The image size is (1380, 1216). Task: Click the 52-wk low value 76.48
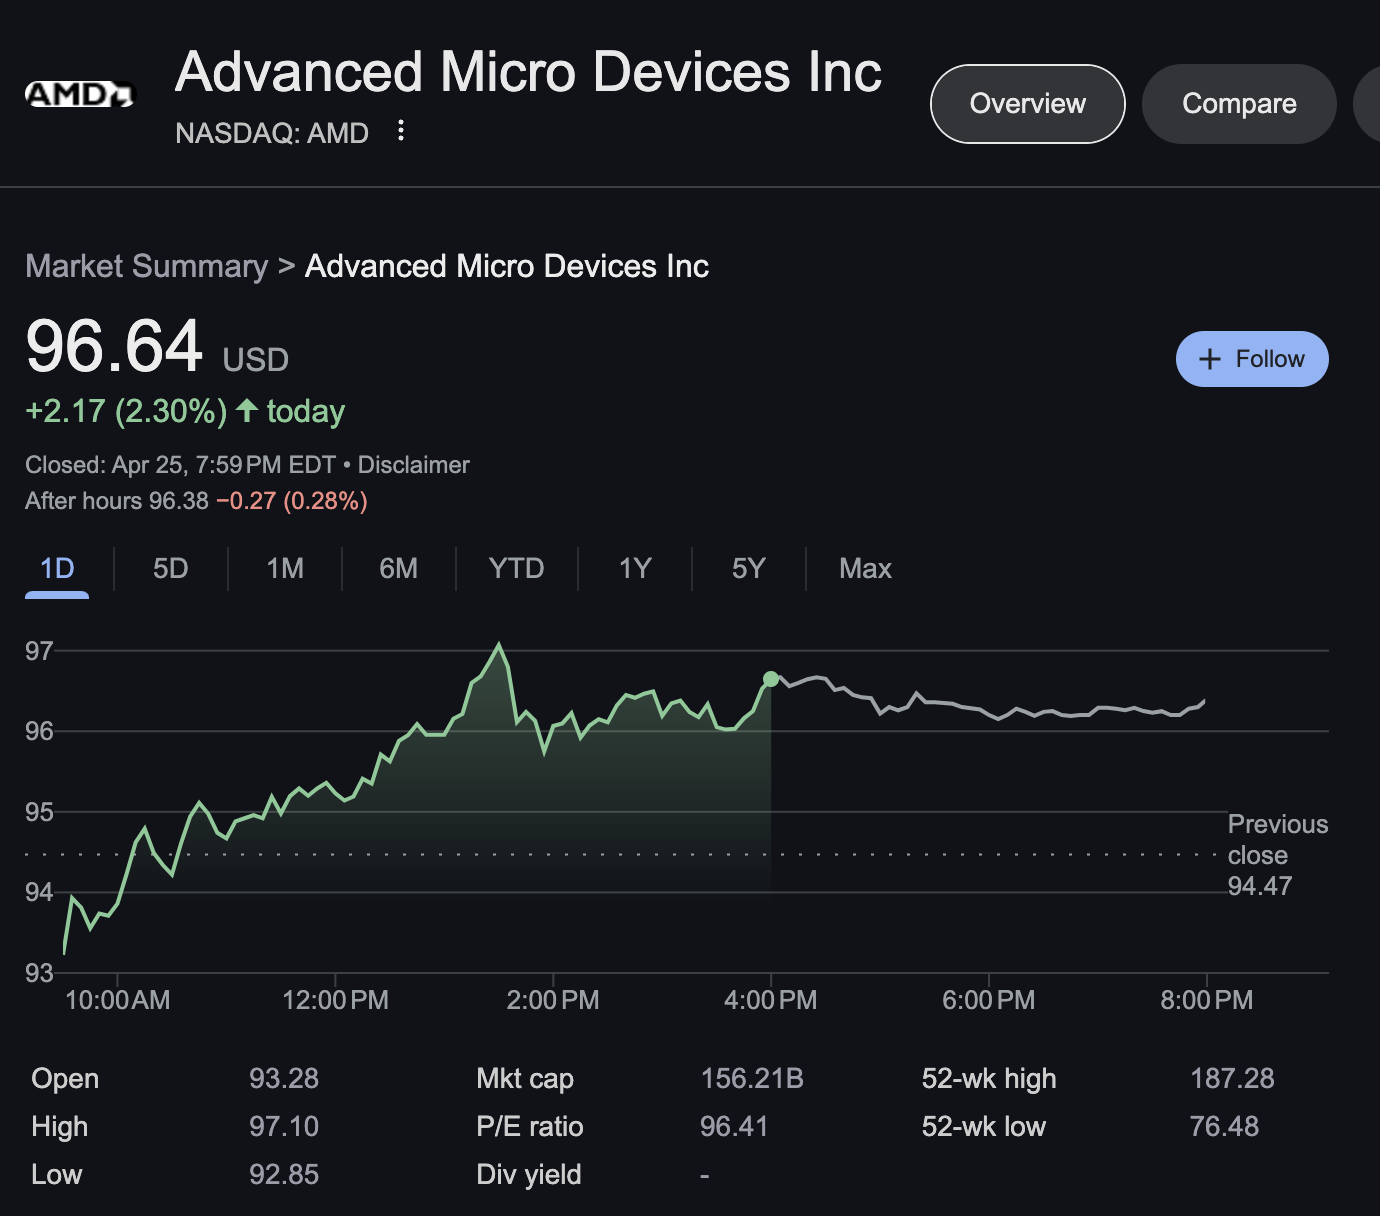click(x=1224, y=1127)
